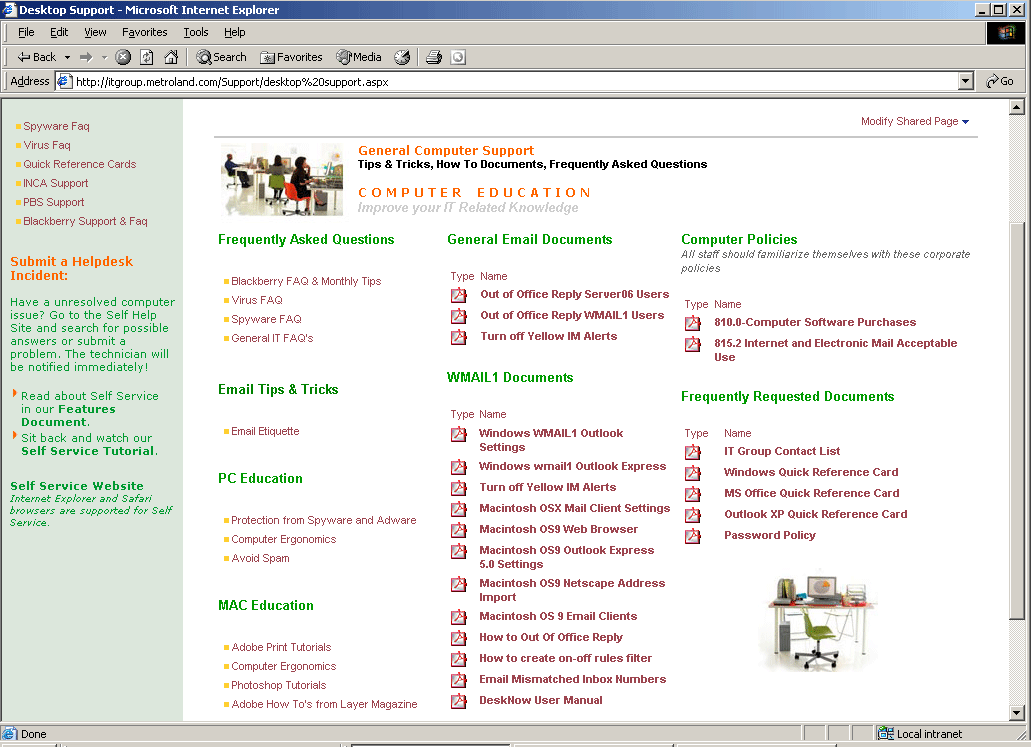Image resolution: width=1031 pixels, height=747 pixels.
Task: Open the Tools menu
Action: click(x=195, y=32)
